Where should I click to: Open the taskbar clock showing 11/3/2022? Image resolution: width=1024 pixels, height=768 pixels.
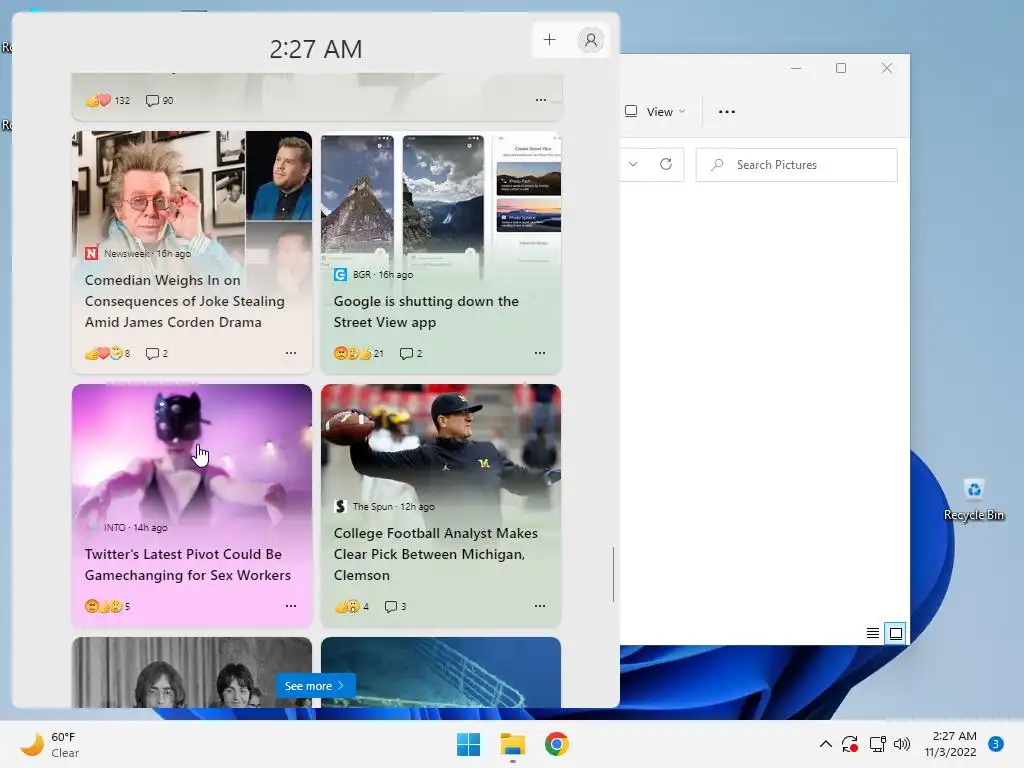tap(951, 744)
